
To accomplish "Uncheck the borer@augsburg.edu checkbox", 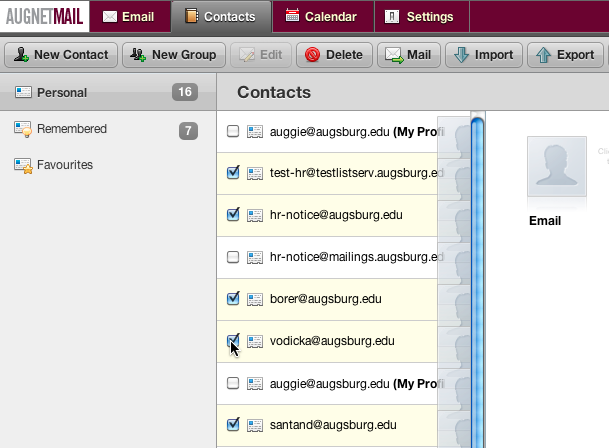I will tap(233, 298).
